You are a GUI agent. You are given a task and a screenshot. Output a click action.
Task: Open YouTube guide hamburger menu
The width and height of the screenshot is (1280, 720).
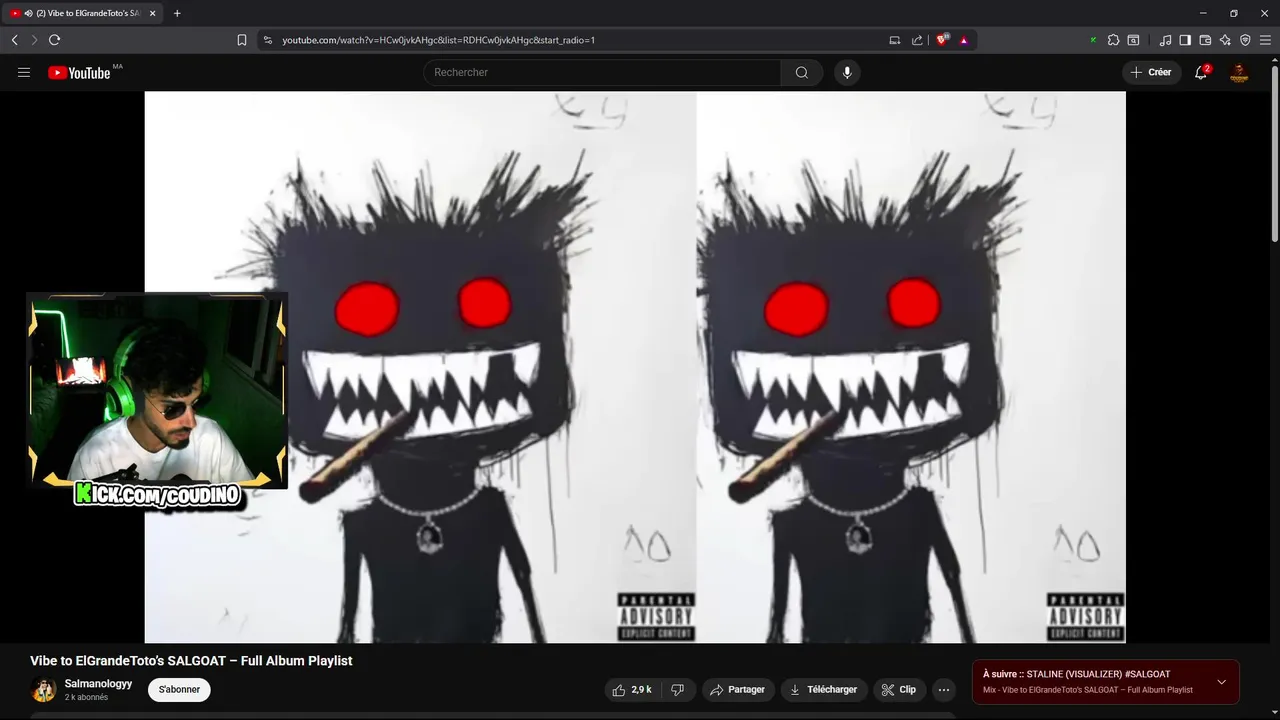click(24, 72)
